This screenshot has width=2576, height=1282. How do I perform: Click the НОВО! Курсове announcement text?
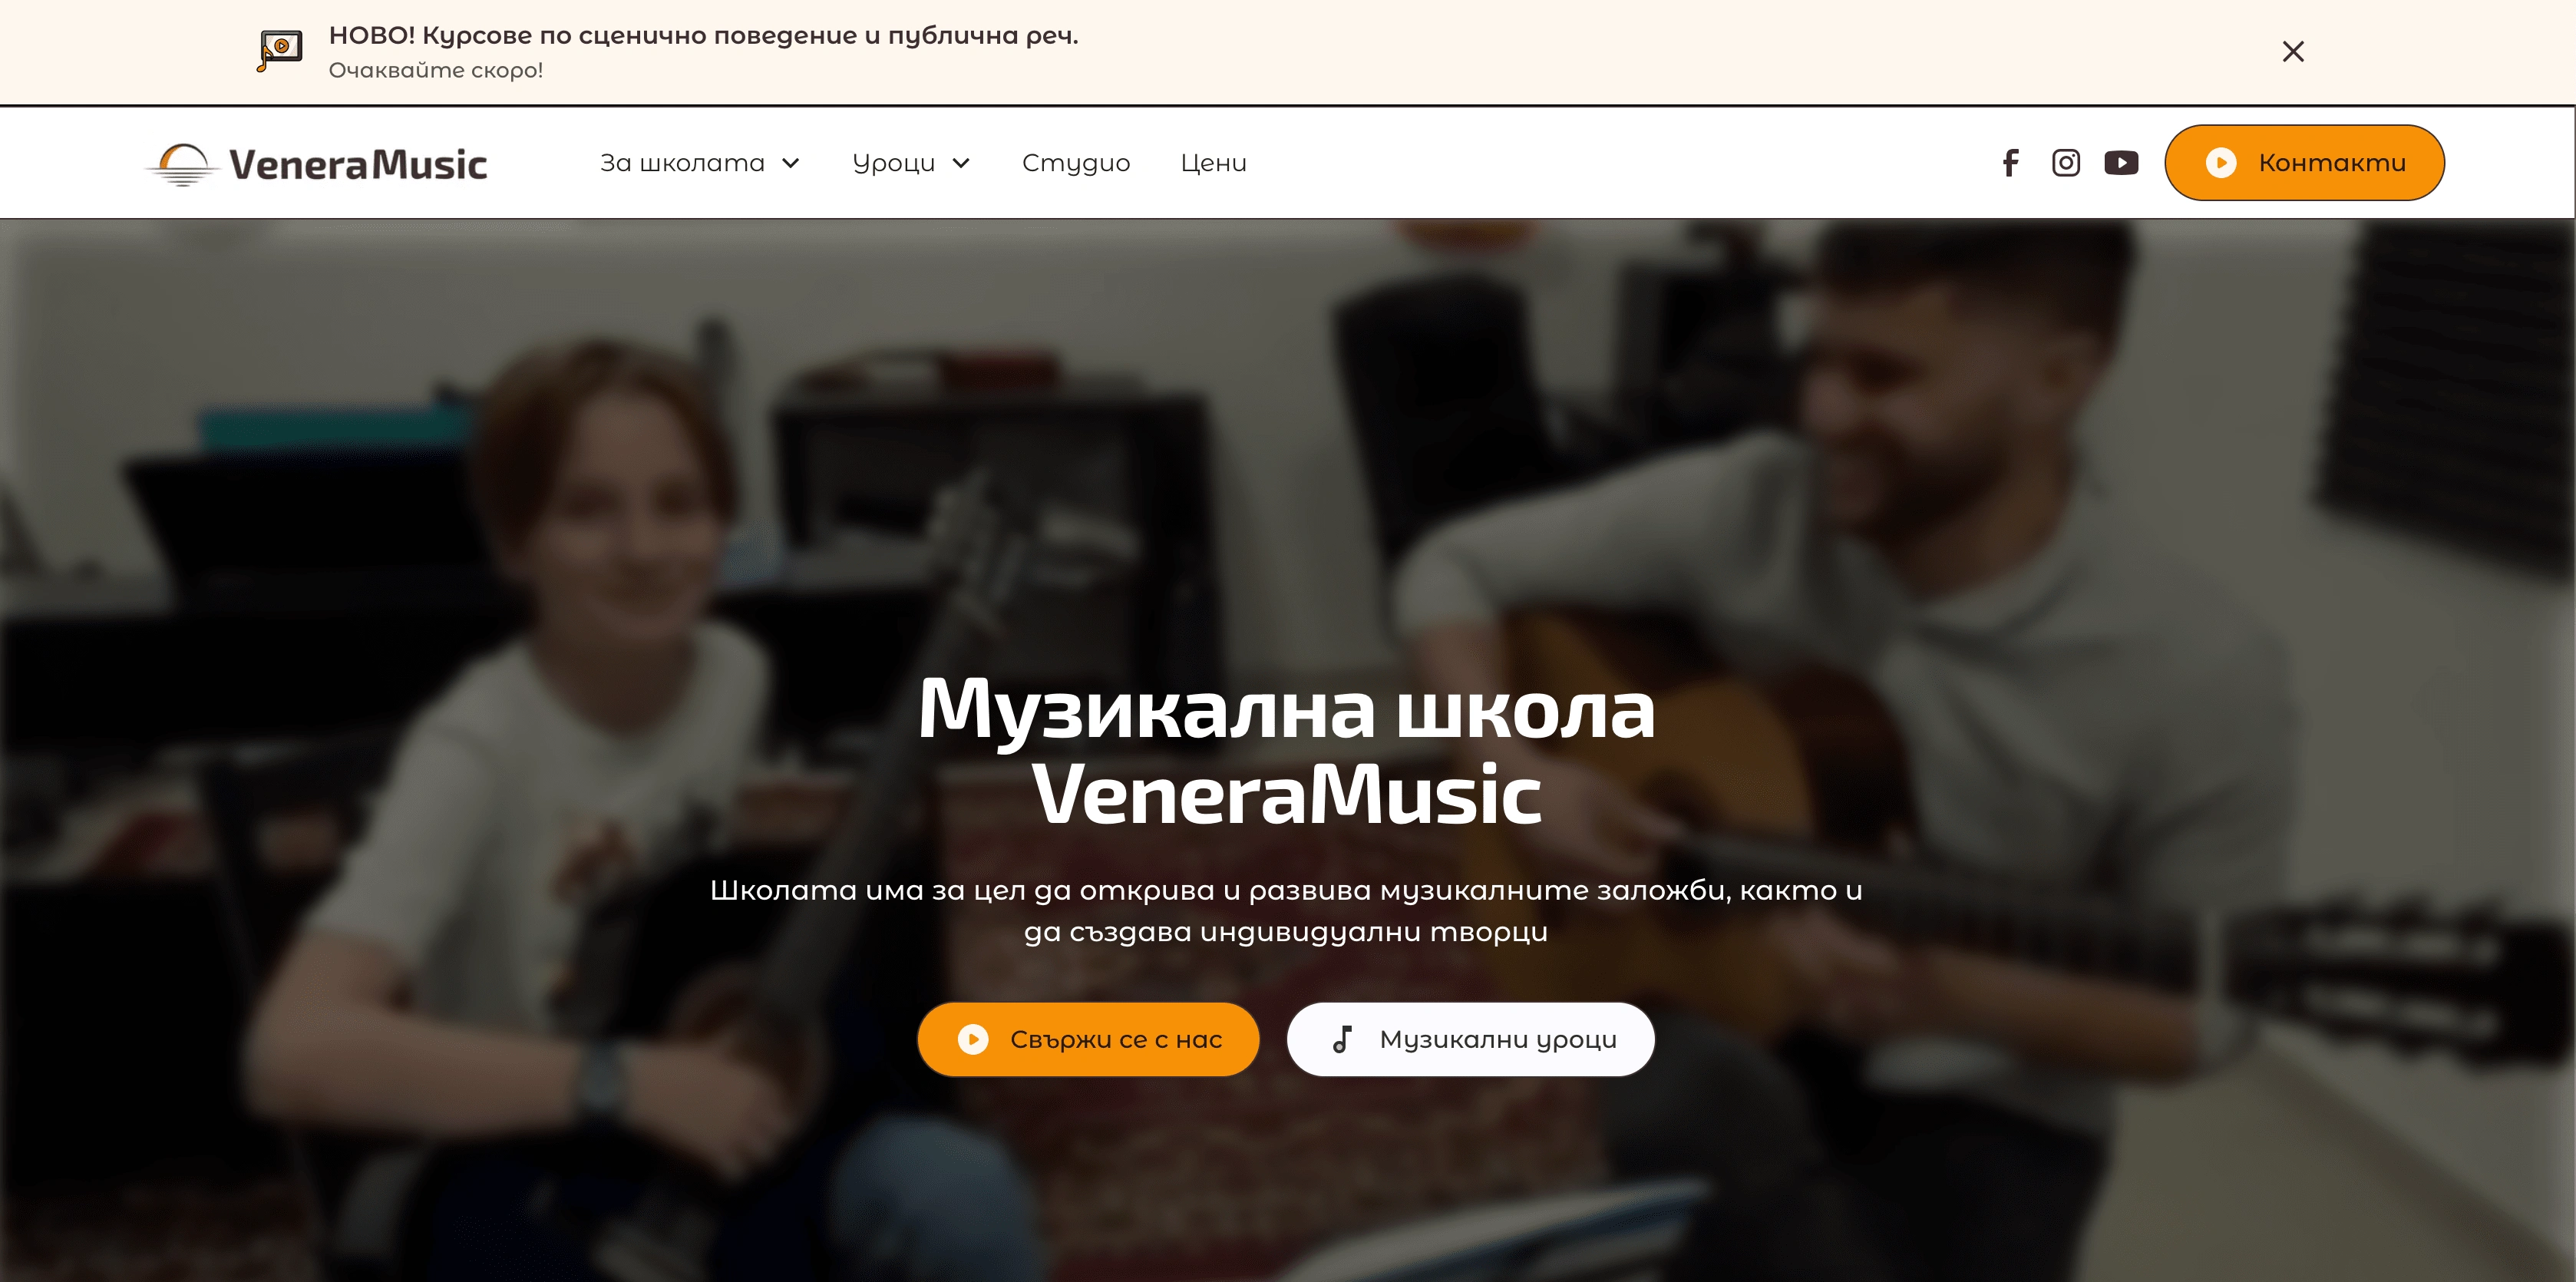703,36
